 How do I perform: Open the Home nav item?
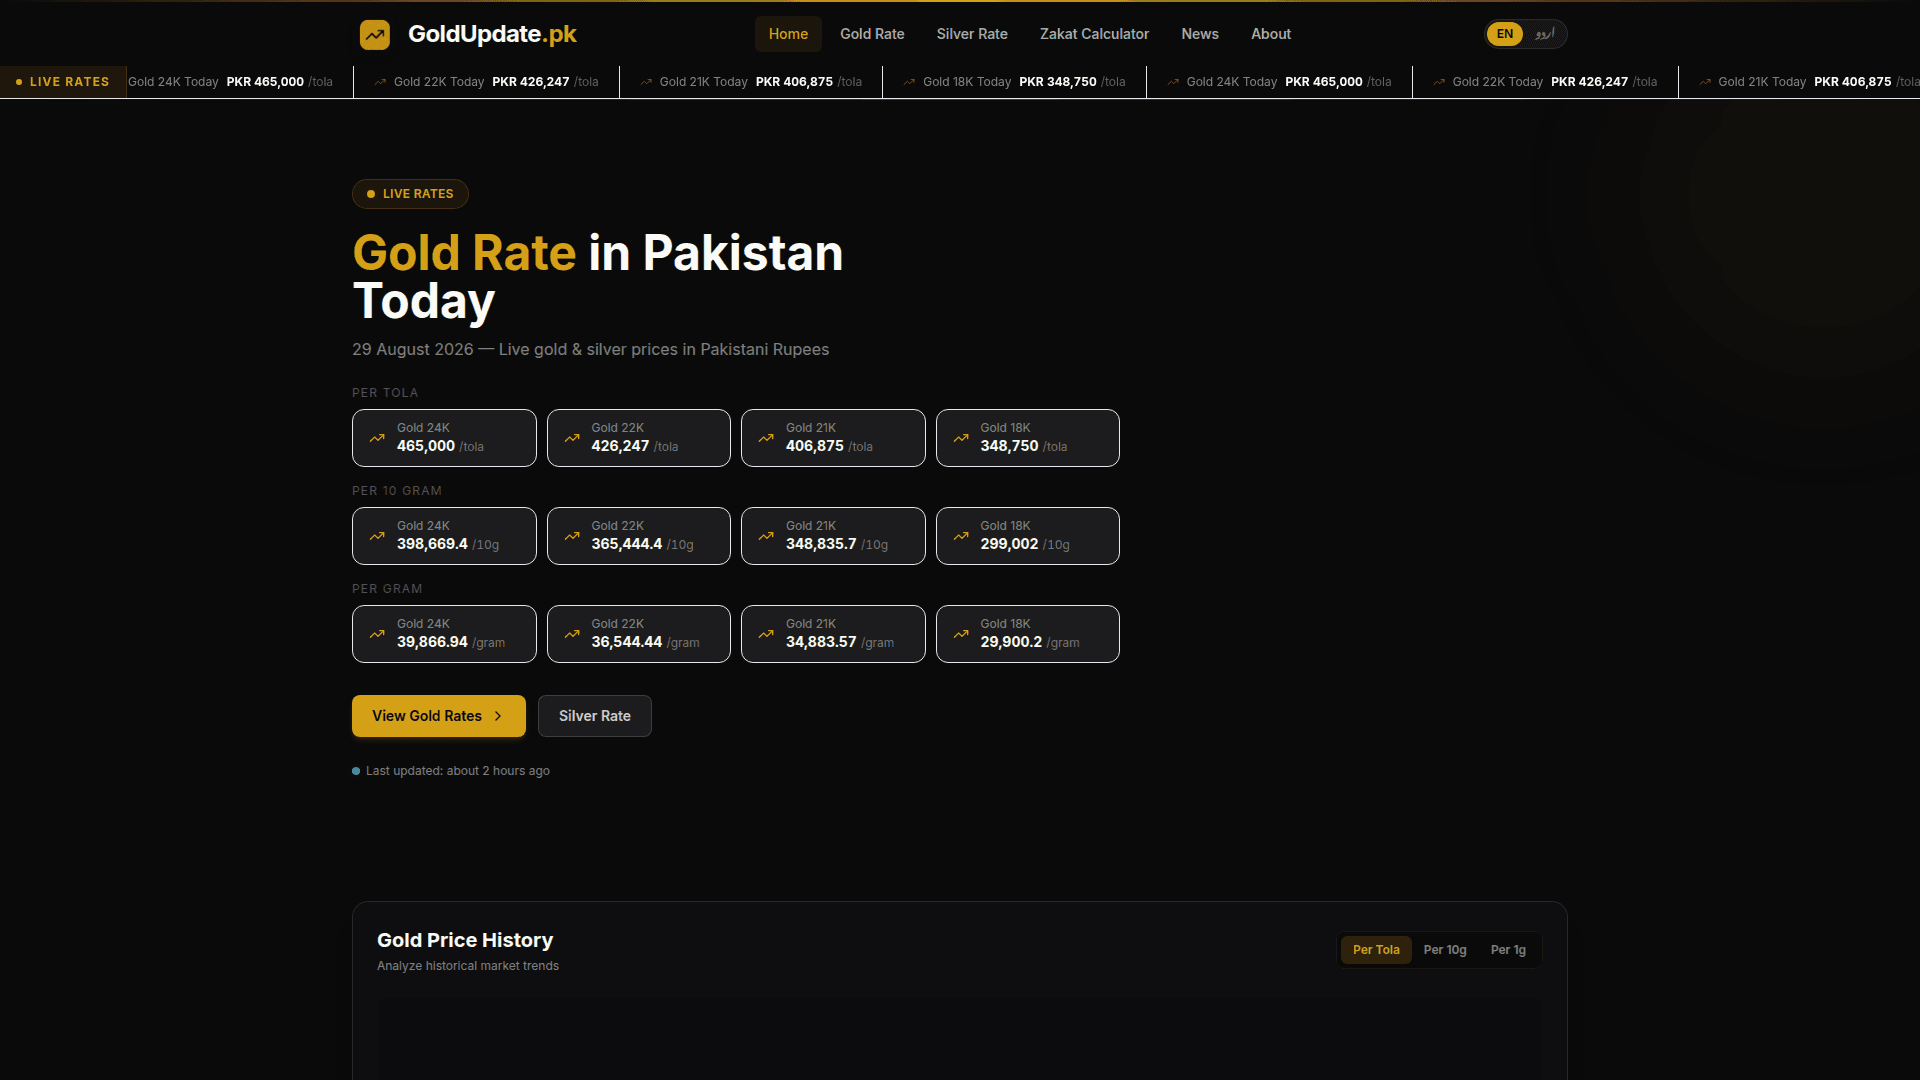pos(788,34)
